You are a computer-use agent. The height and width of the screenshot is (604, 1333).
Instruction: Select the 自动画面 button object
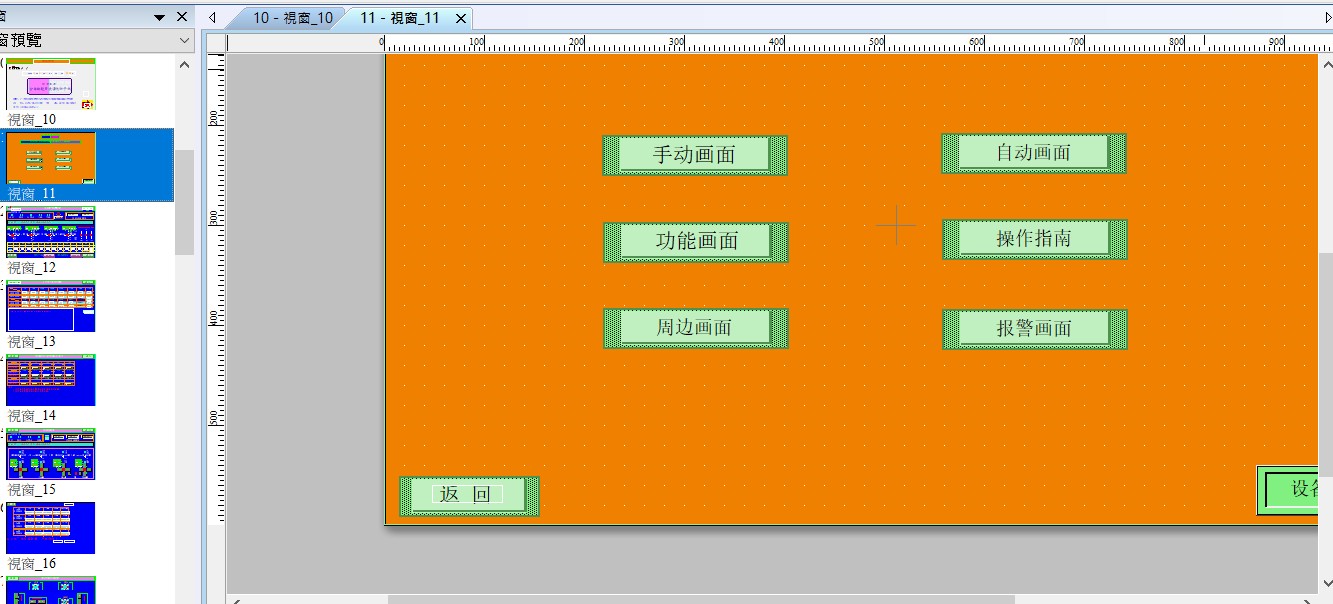point(1033,153)
